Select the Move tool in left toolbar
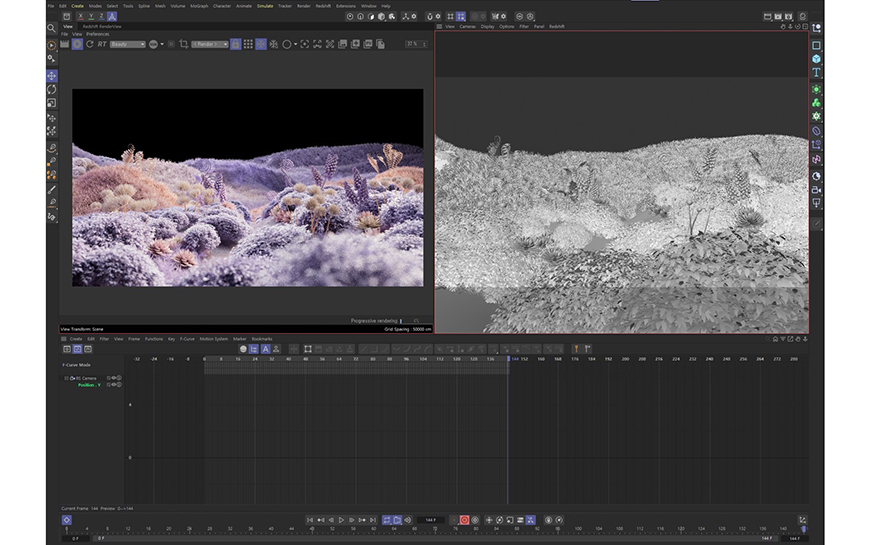Image resolution: width=871 pixels, height=545 pixels. pyautogui.click(x=52, y=76)
